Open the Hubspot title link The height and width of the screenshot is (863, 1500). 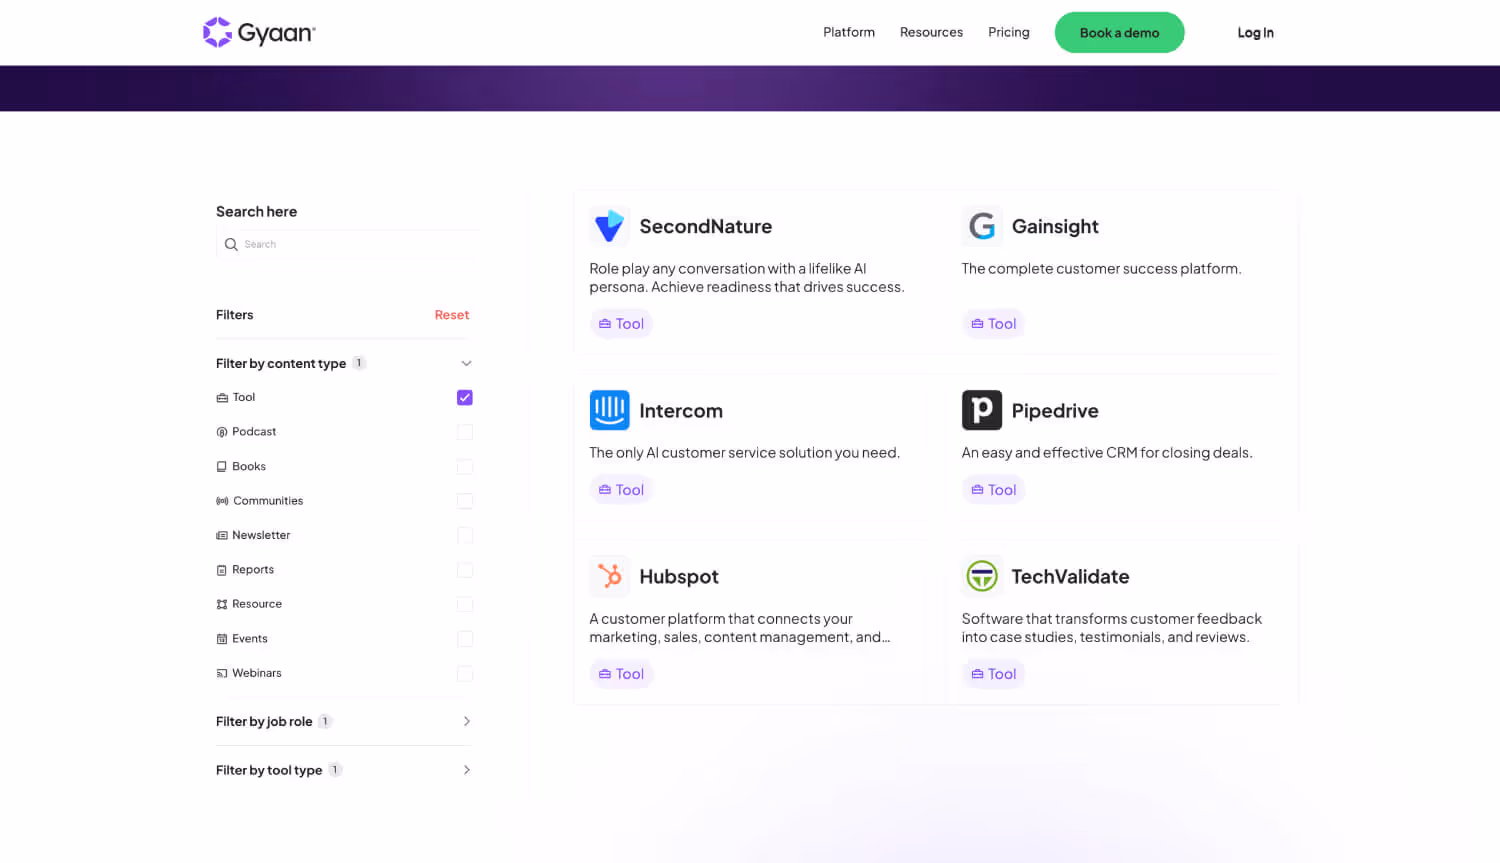[x=679, y=576]
